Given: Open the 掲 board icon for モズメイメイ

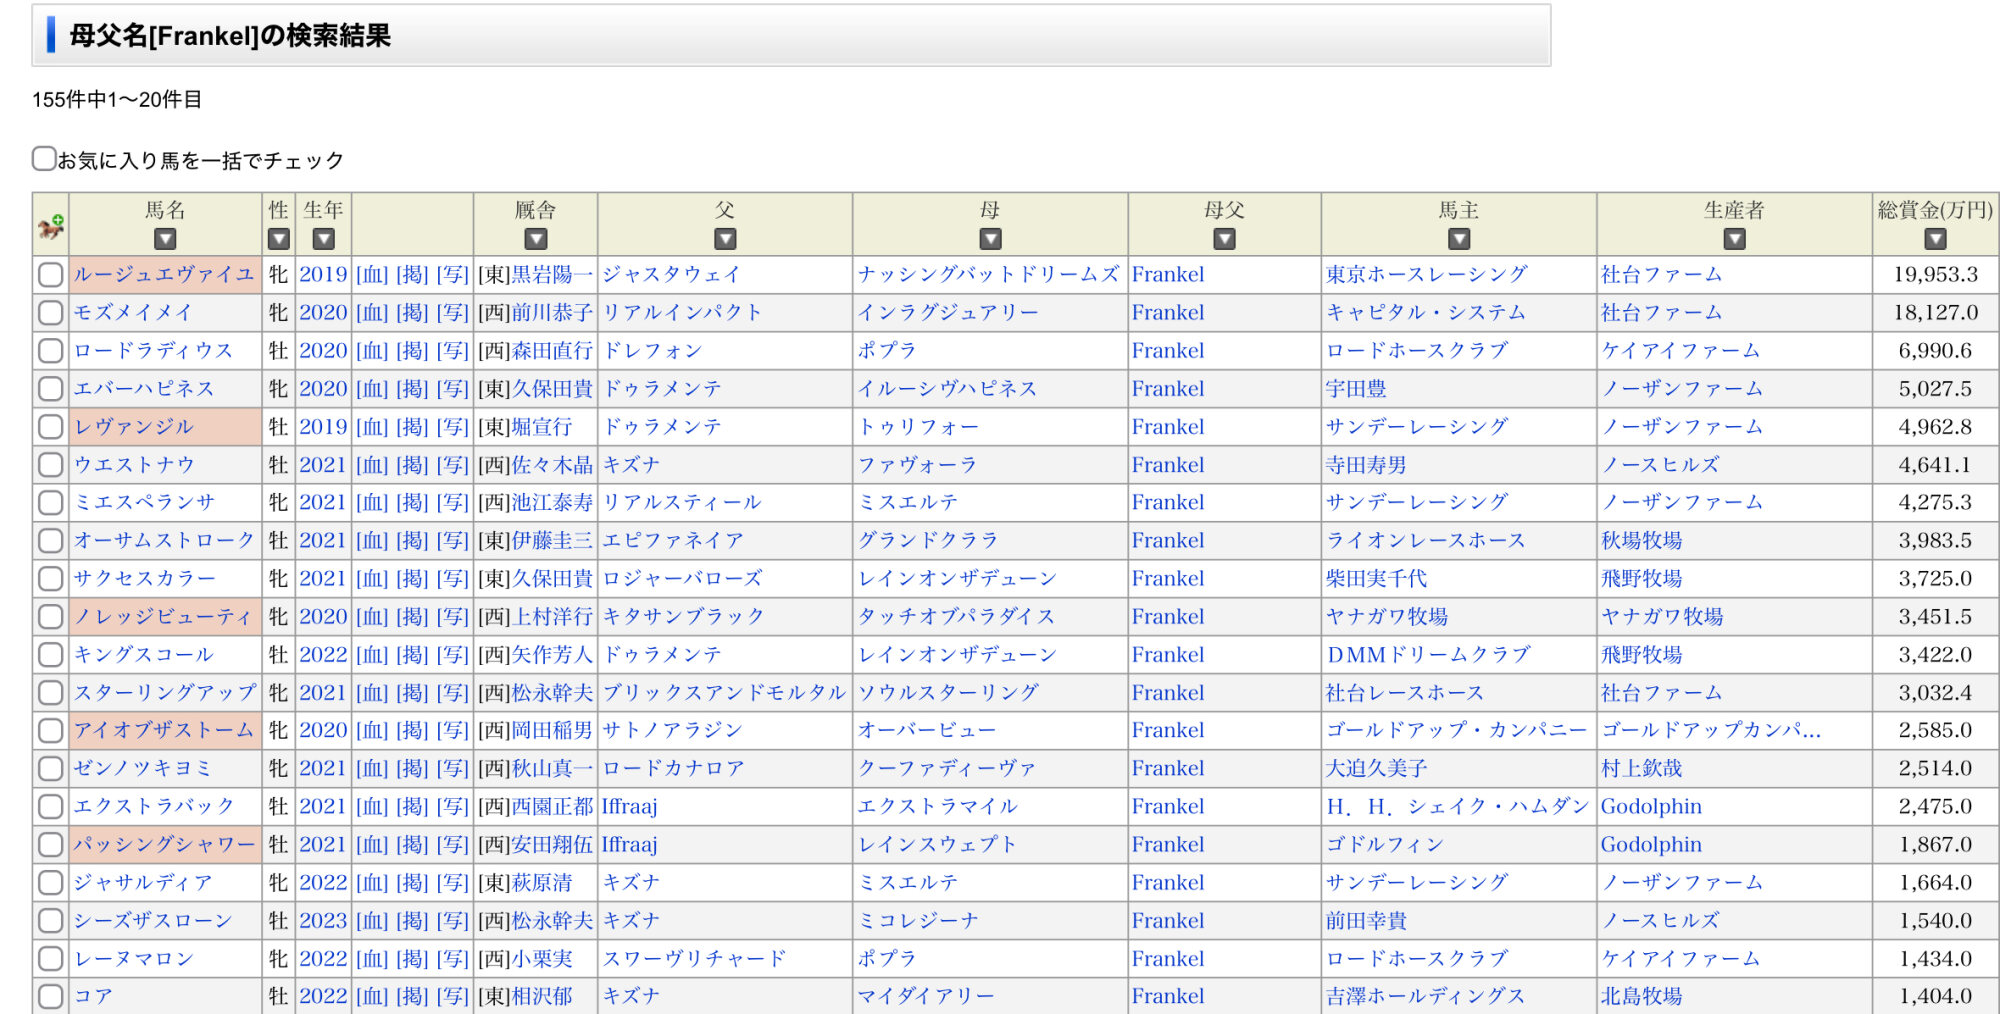Looking at the screenshot, I should click(412, 312).
